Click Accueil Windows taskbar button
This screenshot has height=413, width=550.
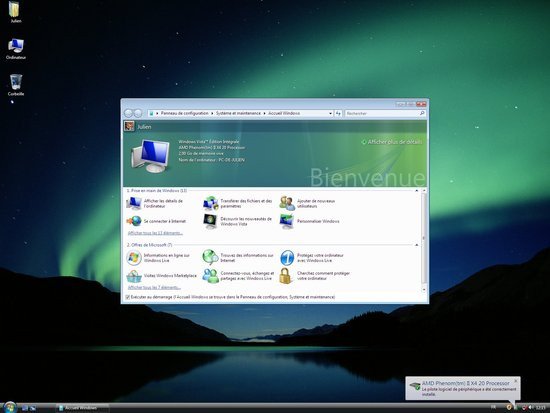click(83, 408)
